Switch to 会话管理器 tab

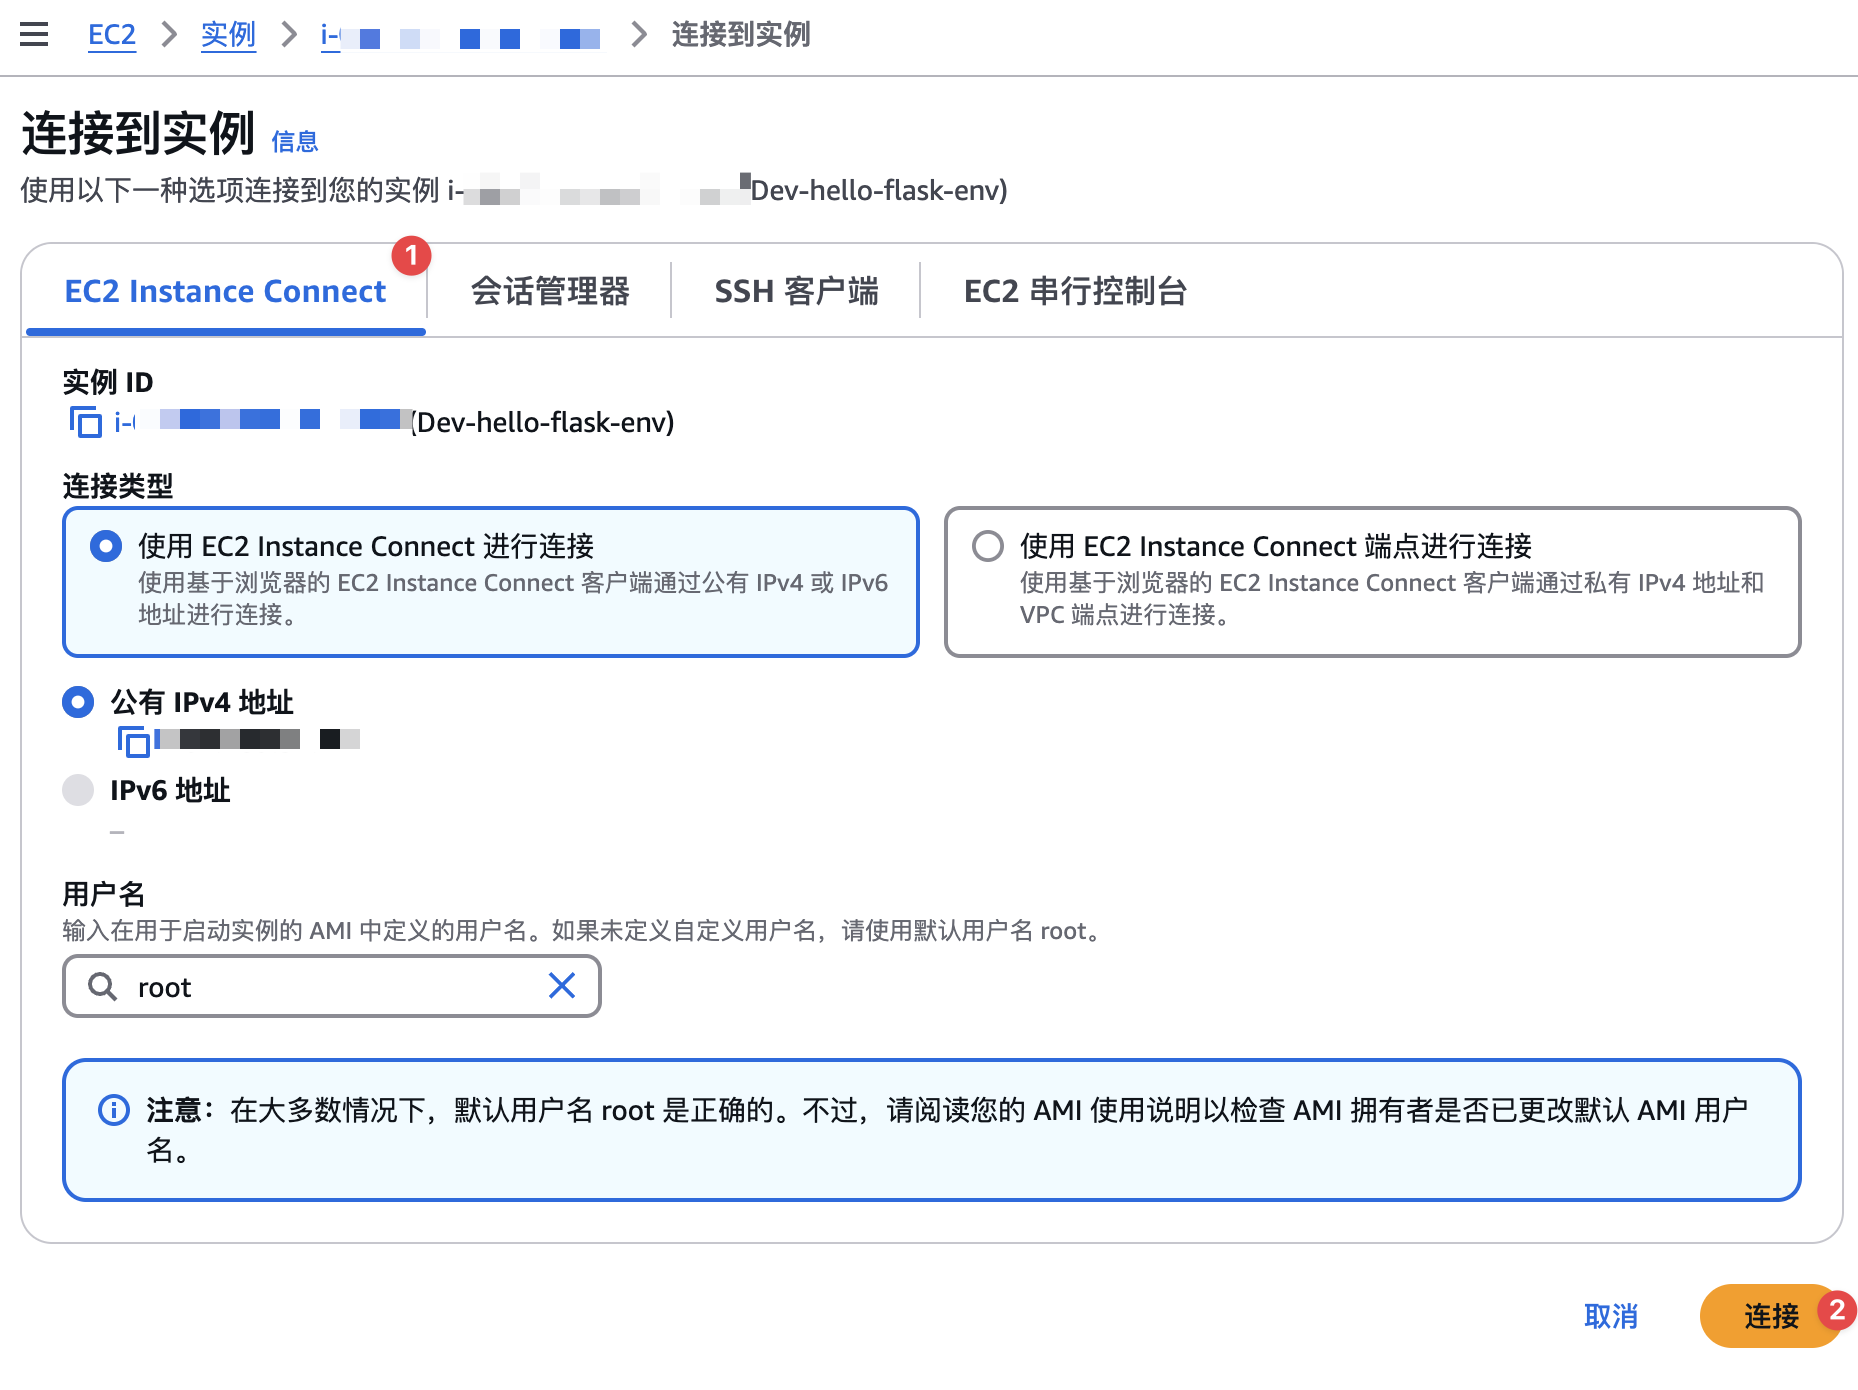(550, 291)
